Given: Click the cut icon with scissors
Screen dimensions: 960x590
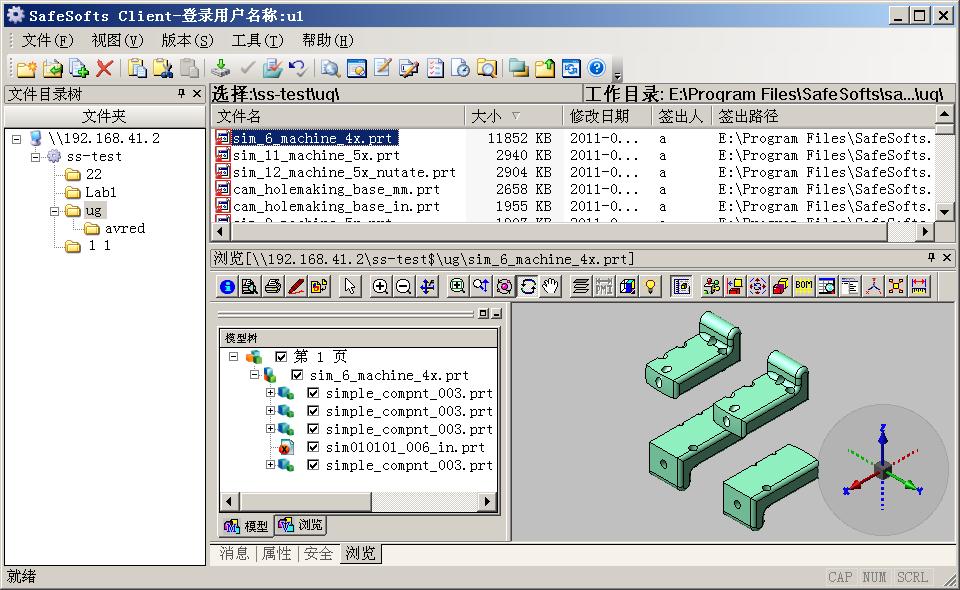Looking at the screenshot, I should [x=163, y=68].
